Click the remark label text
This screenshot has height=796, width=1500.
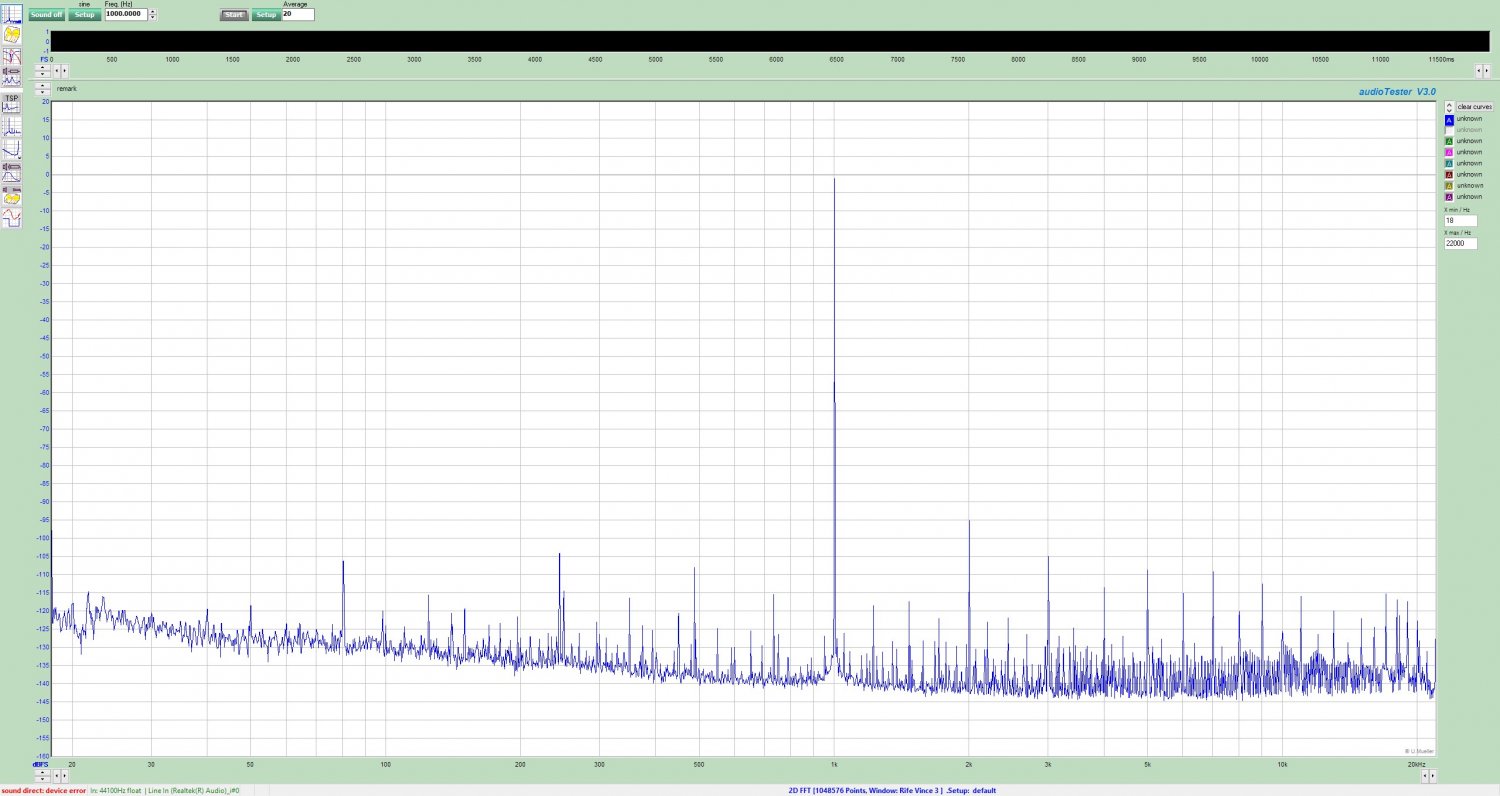66,89
